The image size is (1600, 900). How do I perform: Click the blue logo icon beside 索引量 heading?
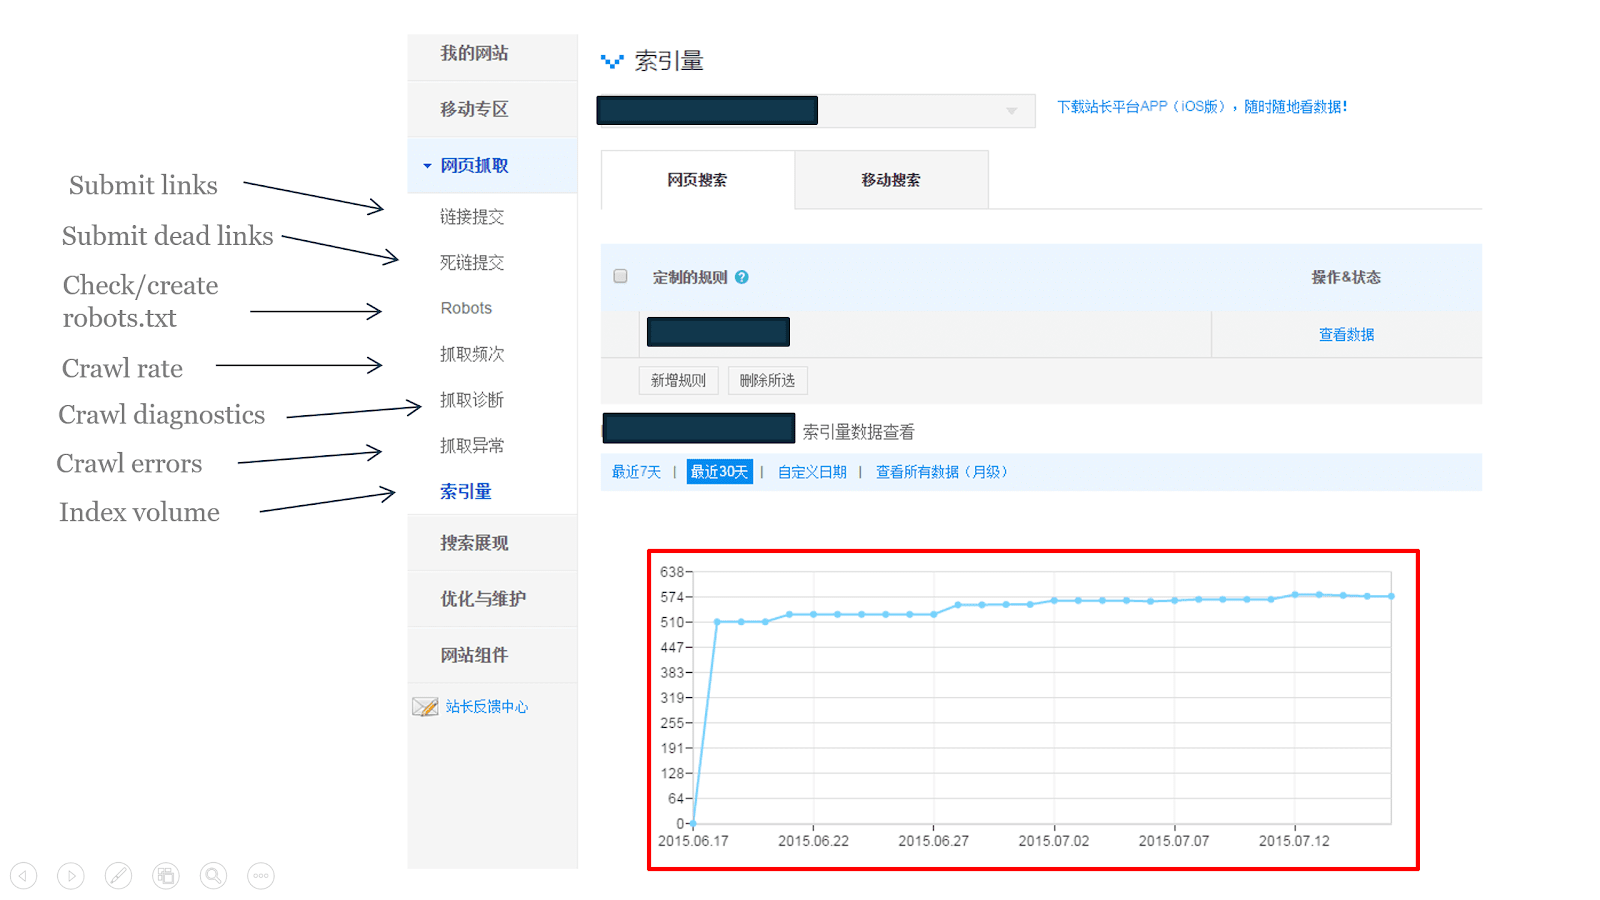point(612,62)
